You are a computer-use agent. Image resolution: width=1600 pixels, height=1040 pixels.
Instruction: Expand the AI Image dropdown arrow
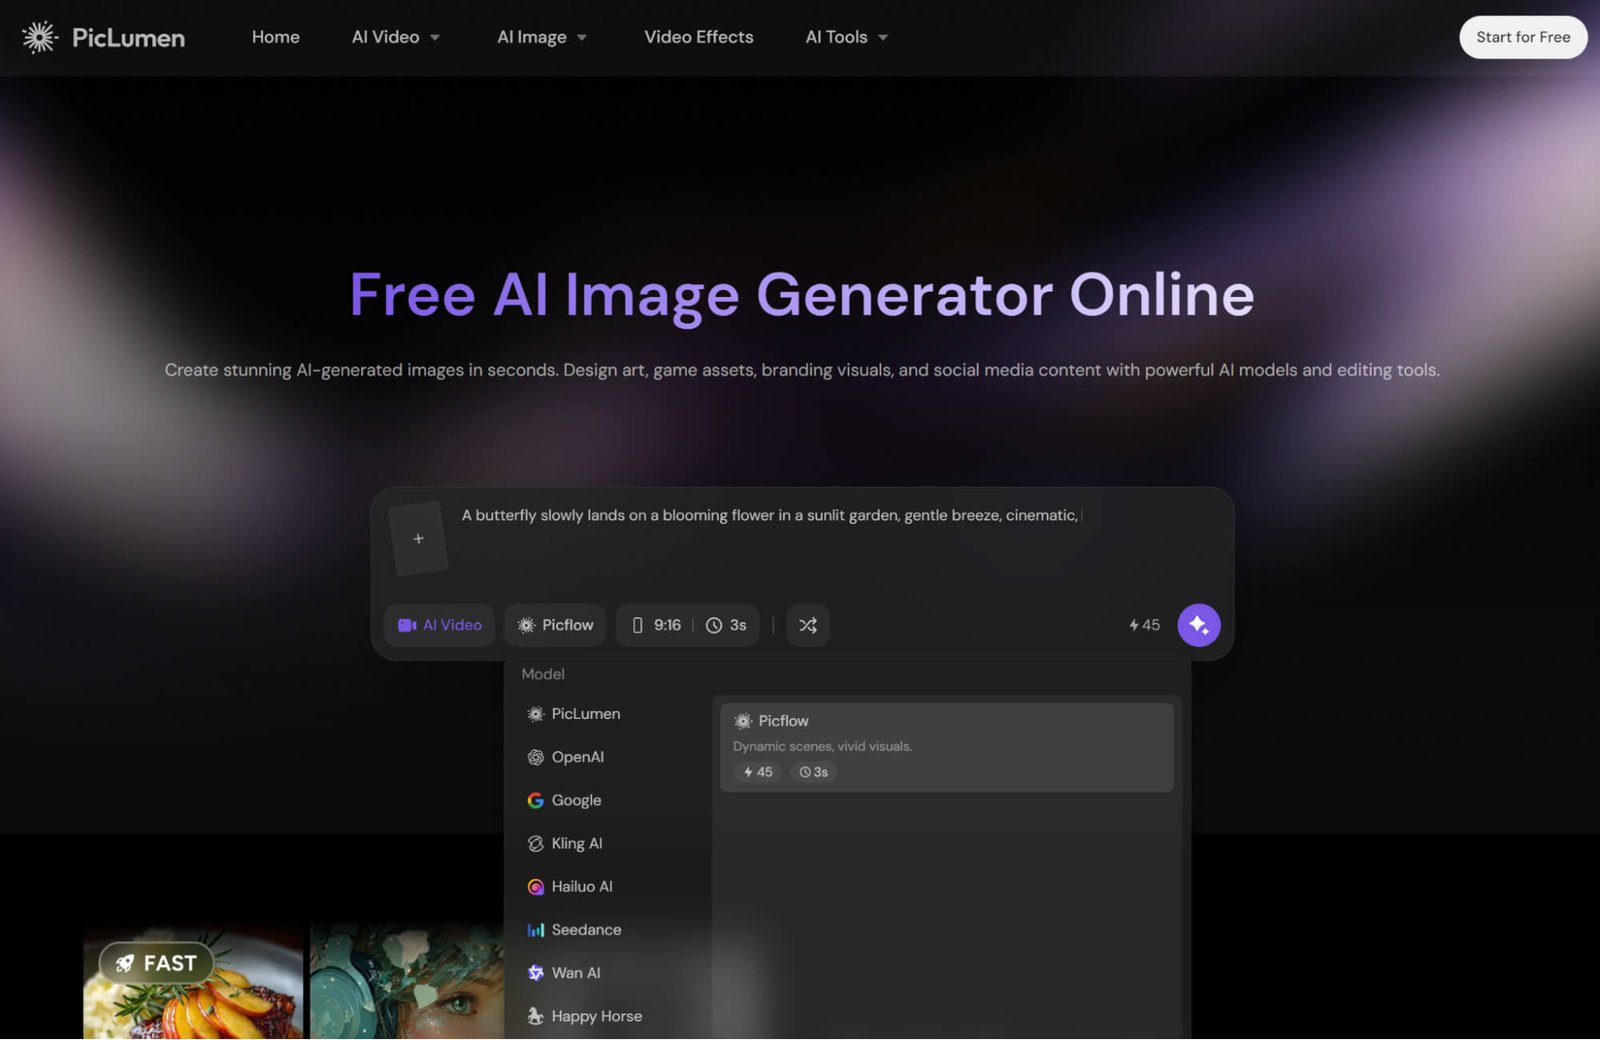(x=582, y=38)
